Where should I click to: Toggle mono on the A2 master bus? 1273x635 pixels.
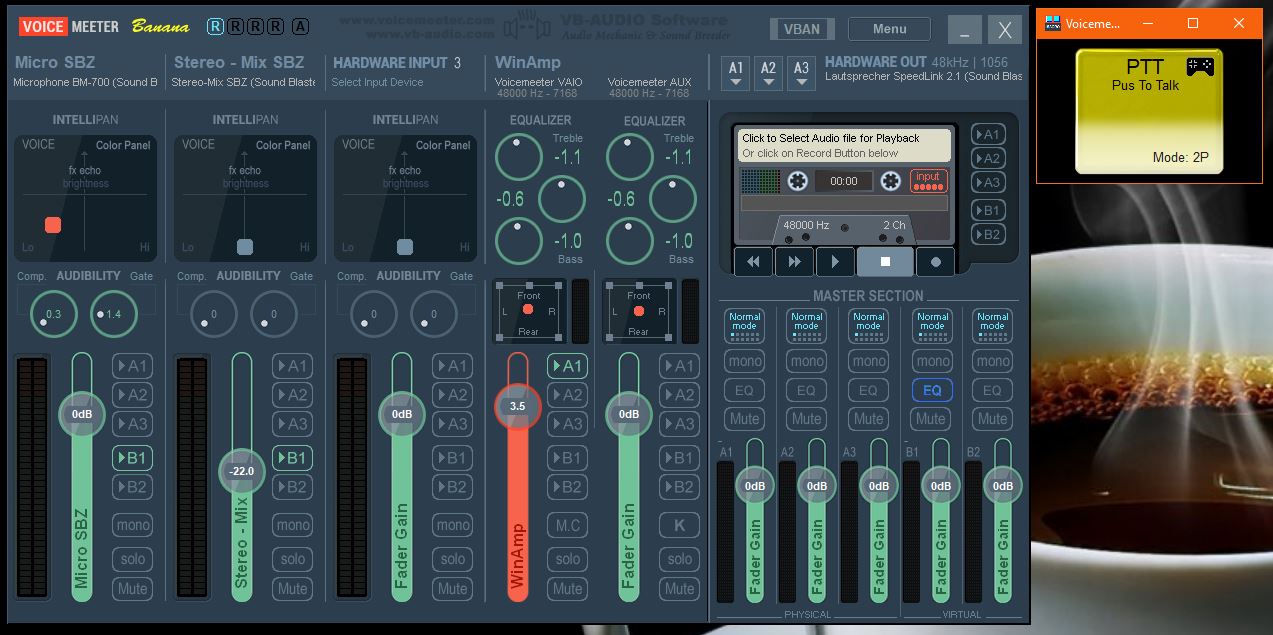[x=806, y=361]
